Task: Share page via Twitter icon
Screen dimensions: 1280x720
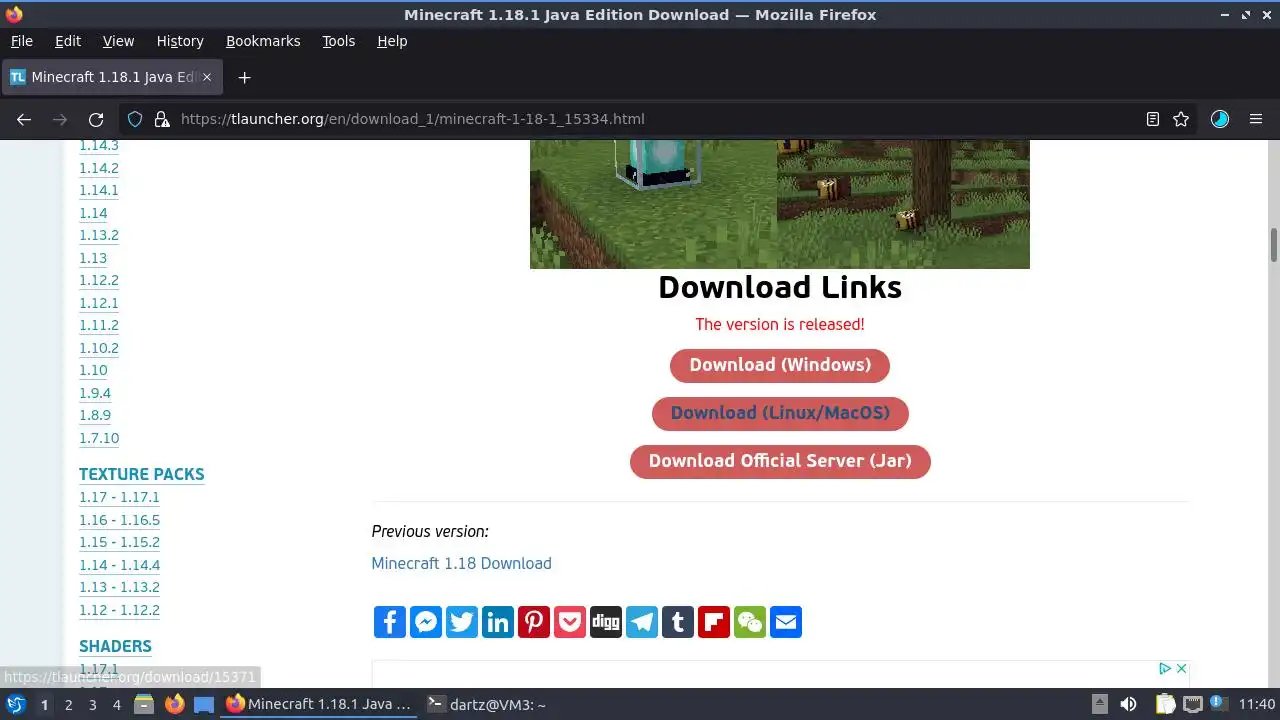Action: coord(462,622)
